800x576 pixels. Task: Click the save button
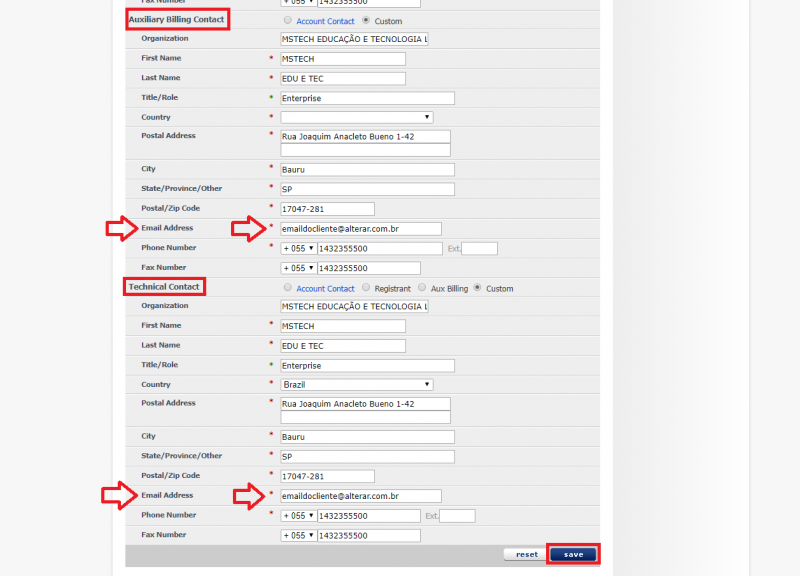click(573, 554)
